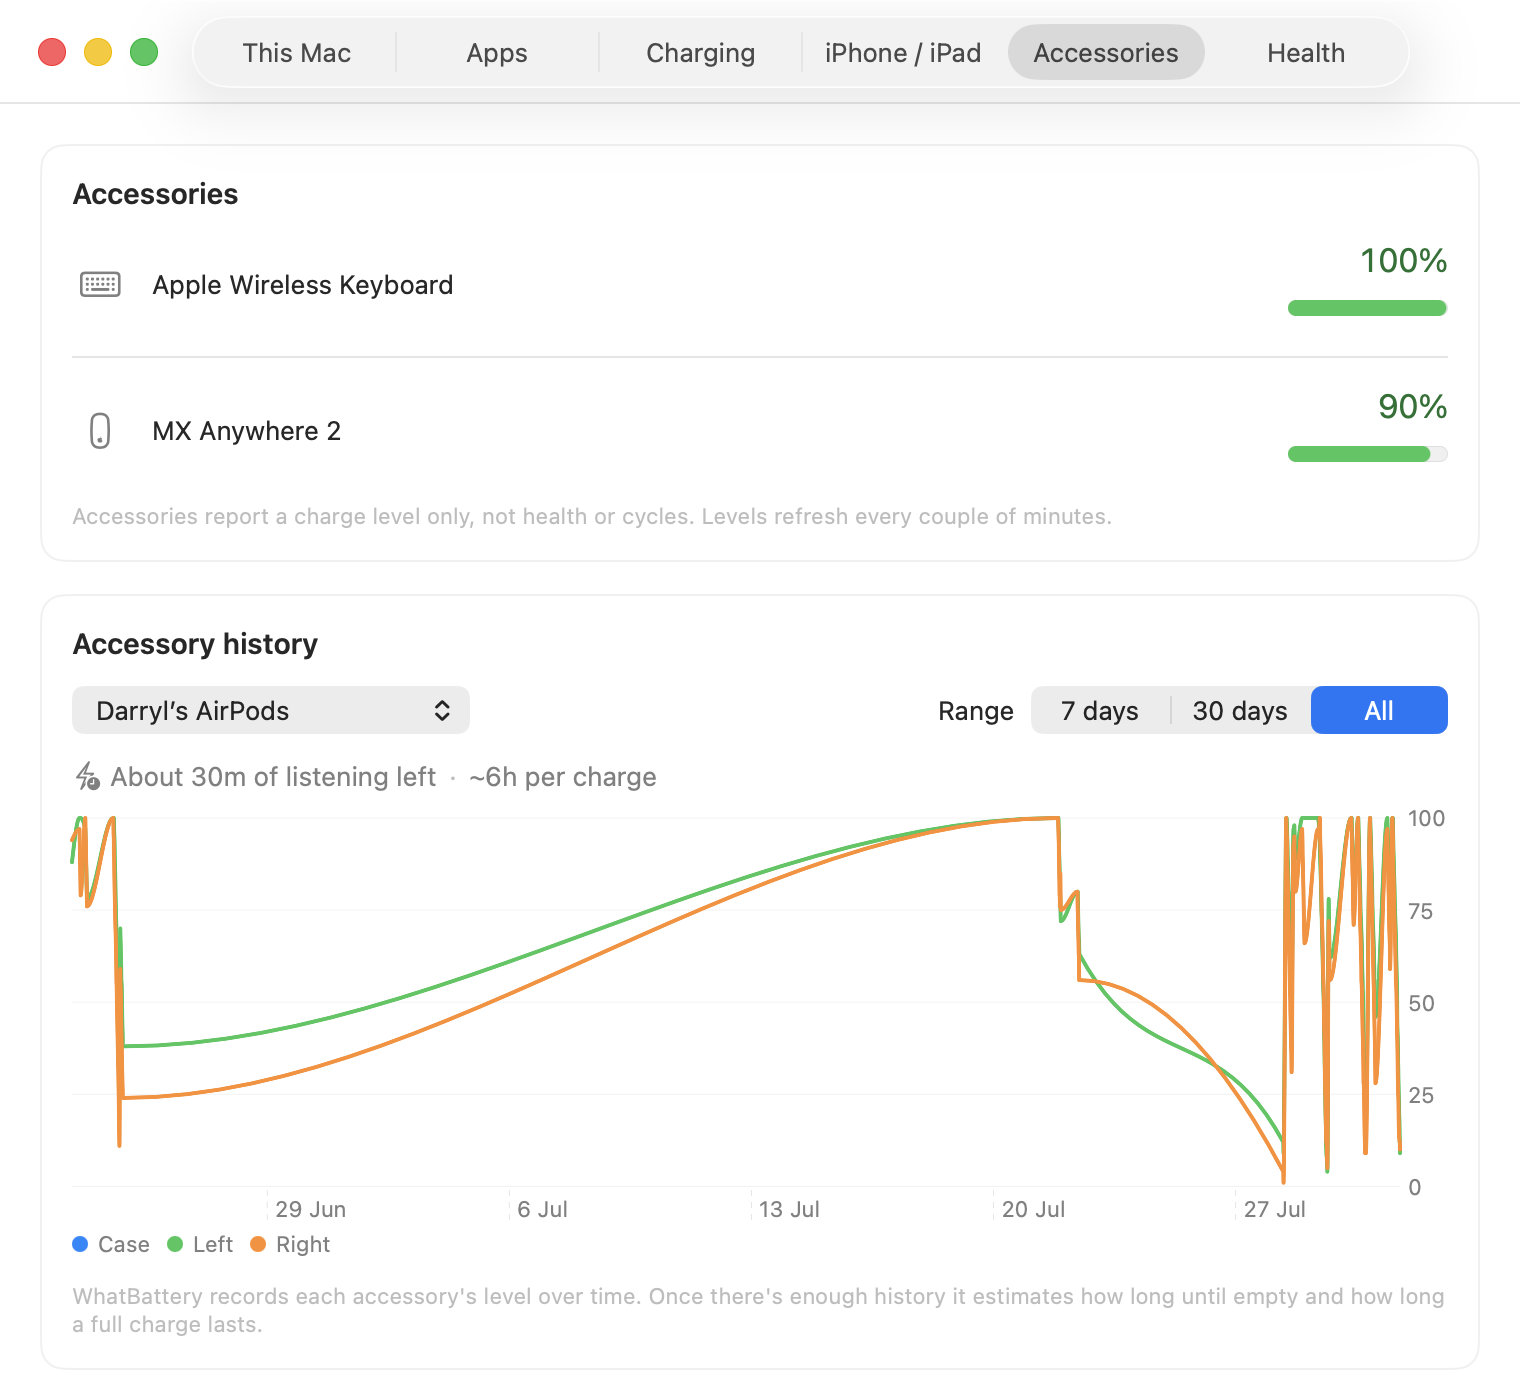Click the Apple Wireless Keyboard icon
The height and width of the screenshot is (1390, 1520).
(100, 285)
